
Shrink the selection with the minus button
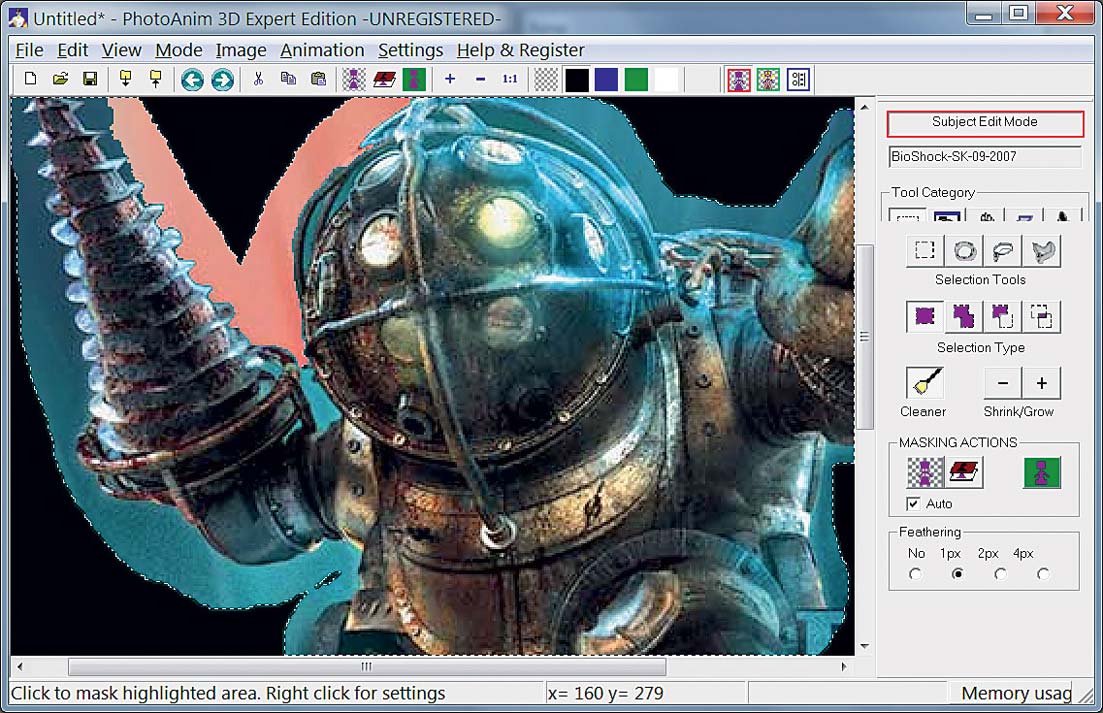[1003, 383]
